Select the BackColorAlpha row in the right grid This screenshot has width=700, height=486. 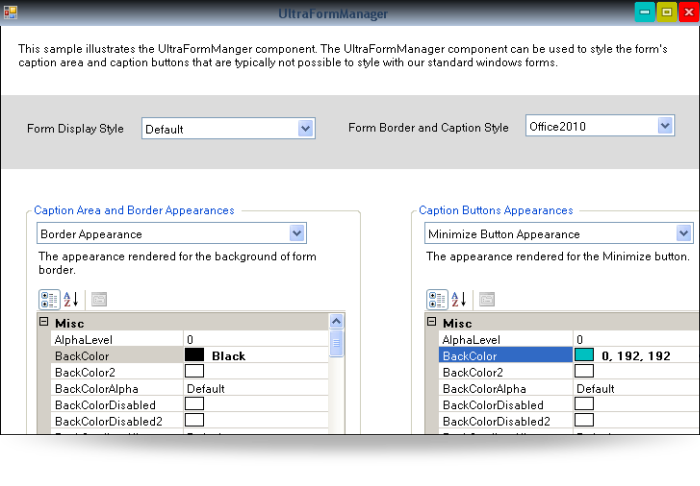pyautogui.click(x=569, y=388)
